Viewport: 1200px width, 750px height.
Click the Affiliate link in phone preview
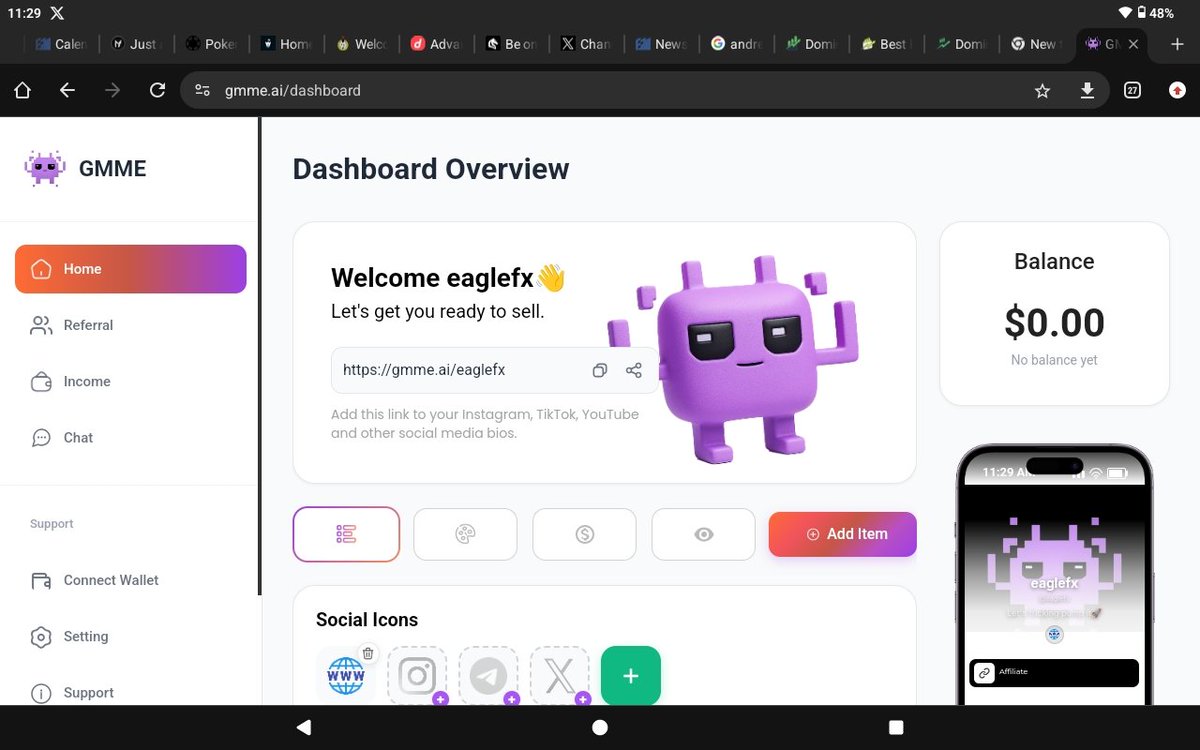1054,673
